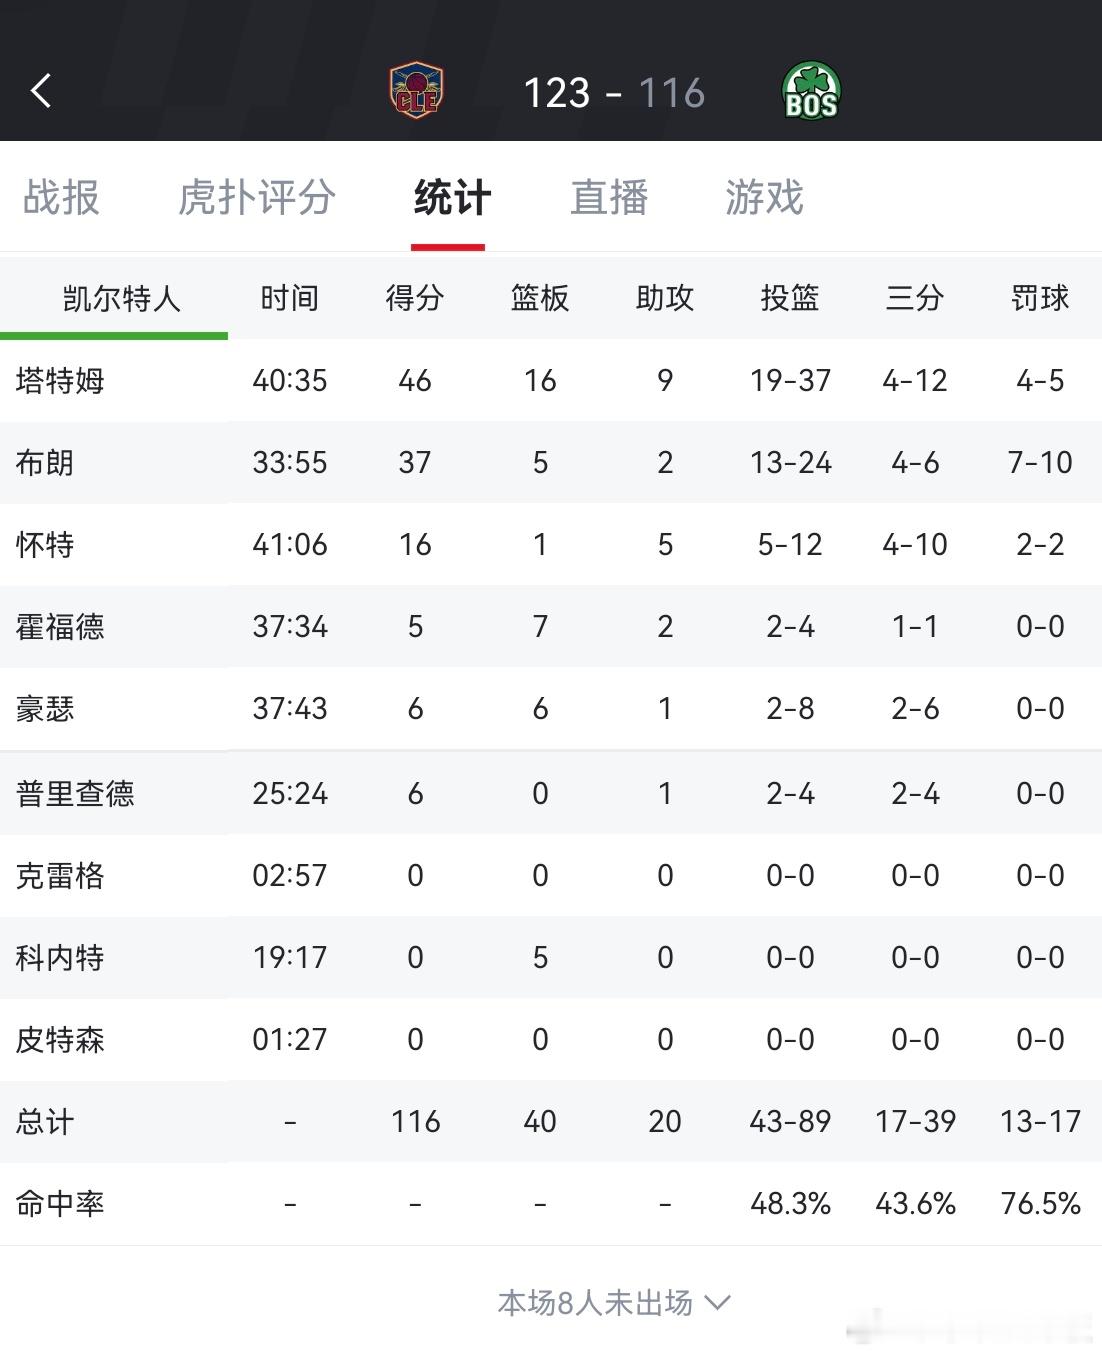This screenshot has width=1102, height=1354.
Task: Open the 游戏 tab
Action: point(764,197)
